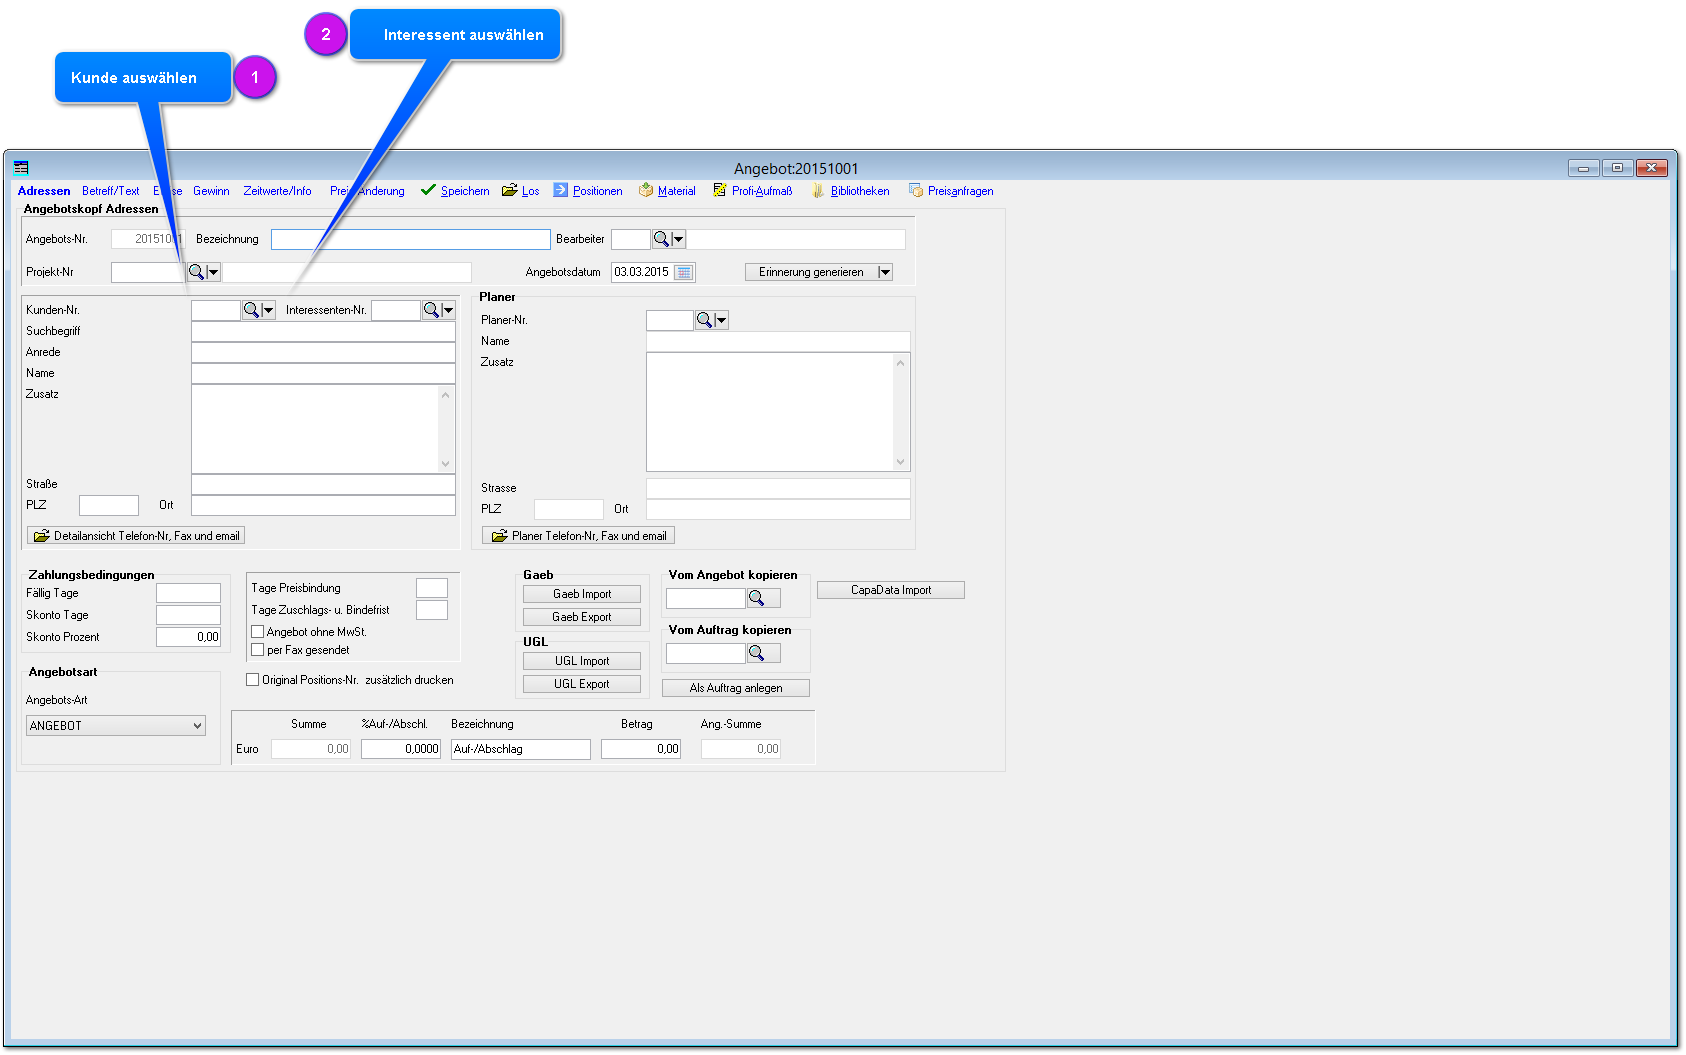Open the Los toolbar item
The height and width of the screenshot is (1055, 1686).
tap(530, 191)
